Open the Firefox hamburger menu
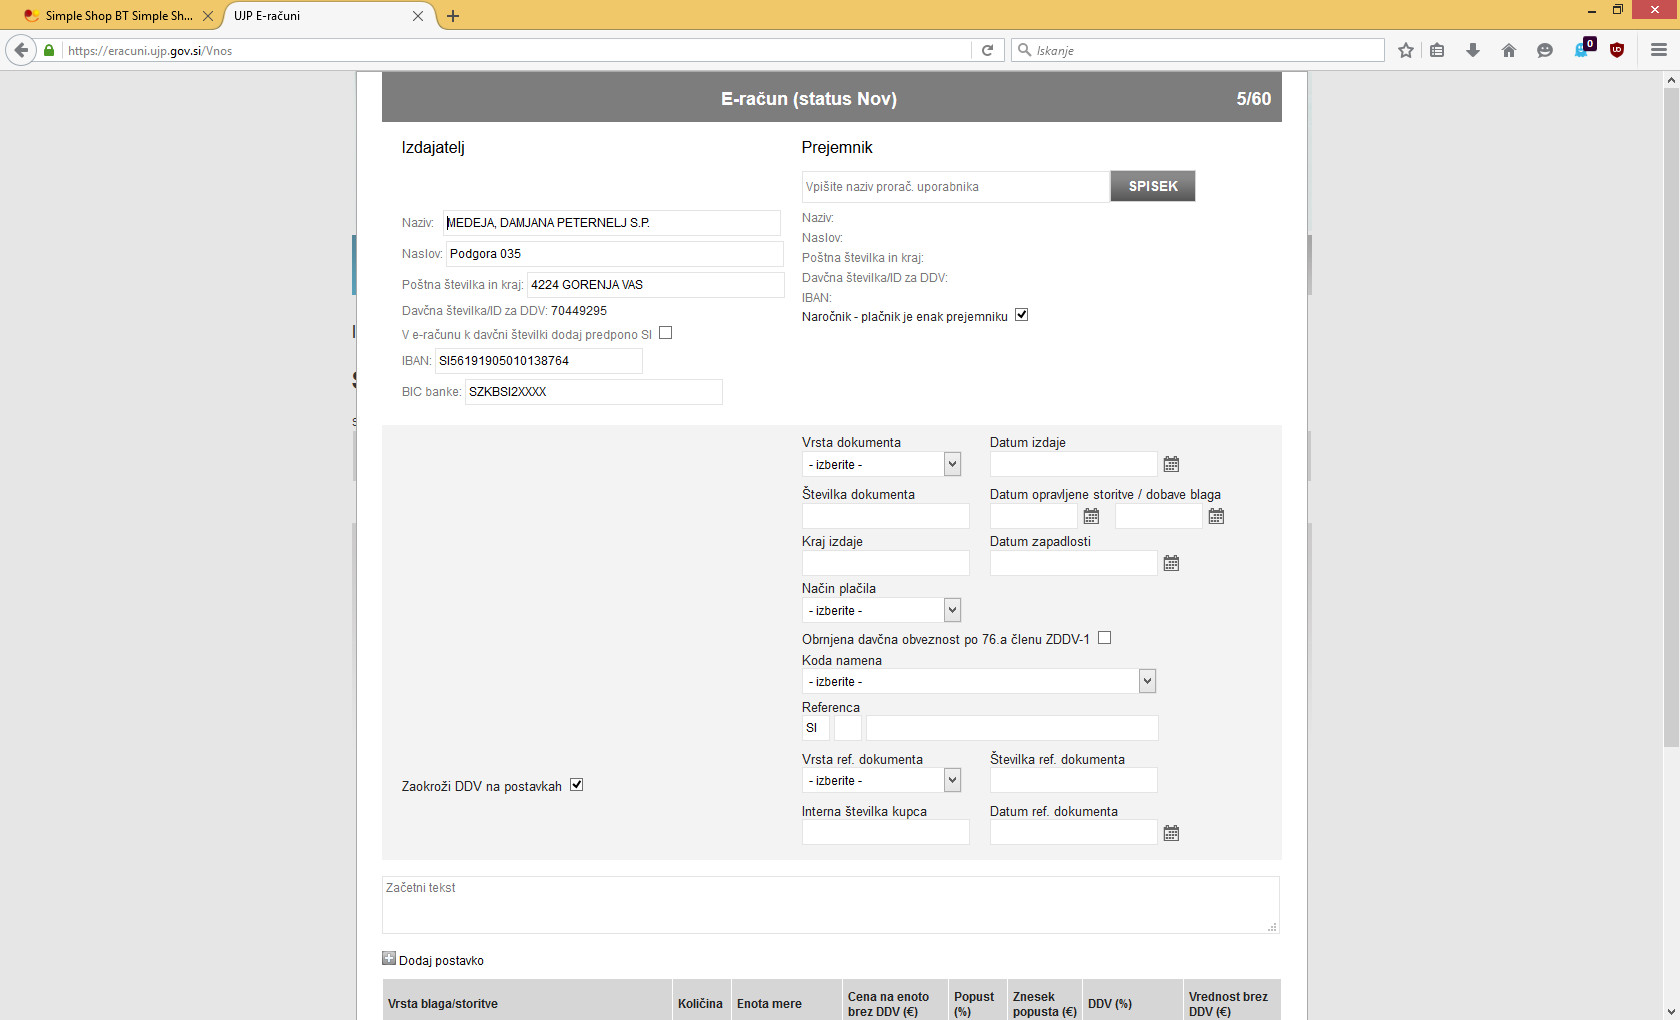Viewport: 1680px width, 1020px height. (1658, 50)
